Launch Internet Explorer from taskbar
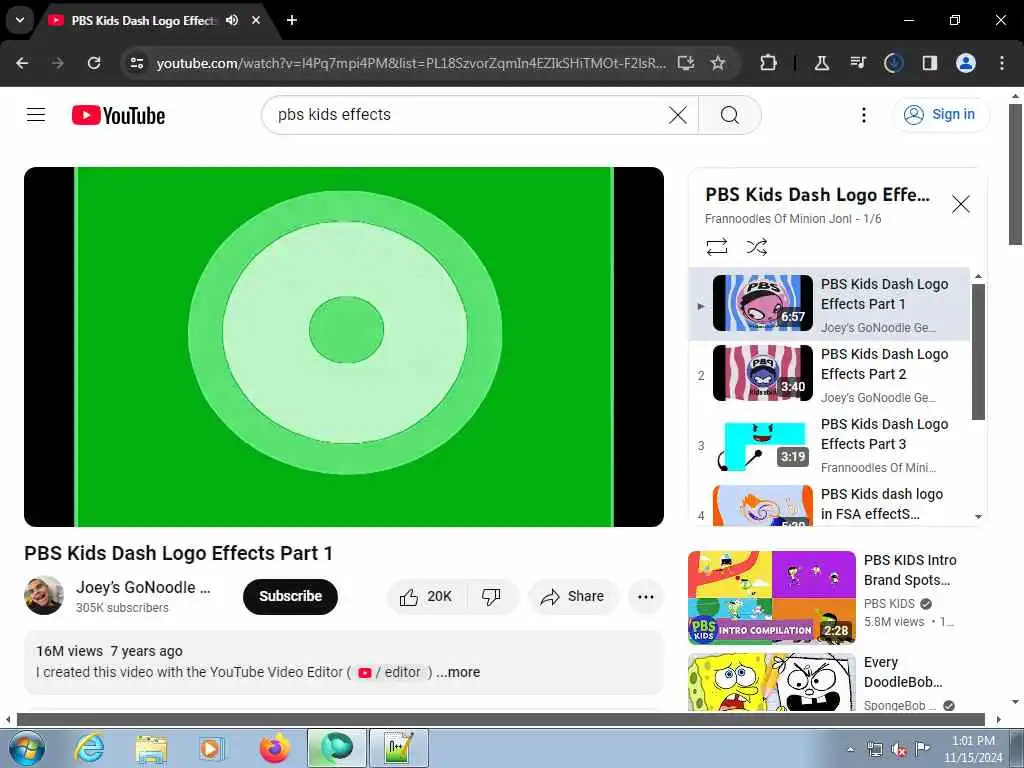The image size is (1024, 768). [x=88, y=748]
